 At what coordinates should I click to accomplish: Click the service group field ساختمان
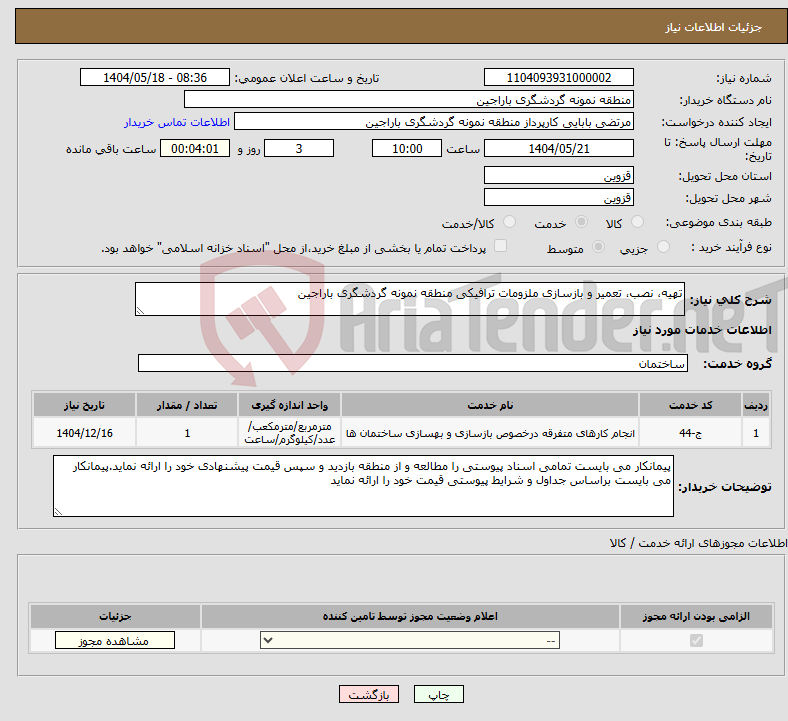[413, 363]
